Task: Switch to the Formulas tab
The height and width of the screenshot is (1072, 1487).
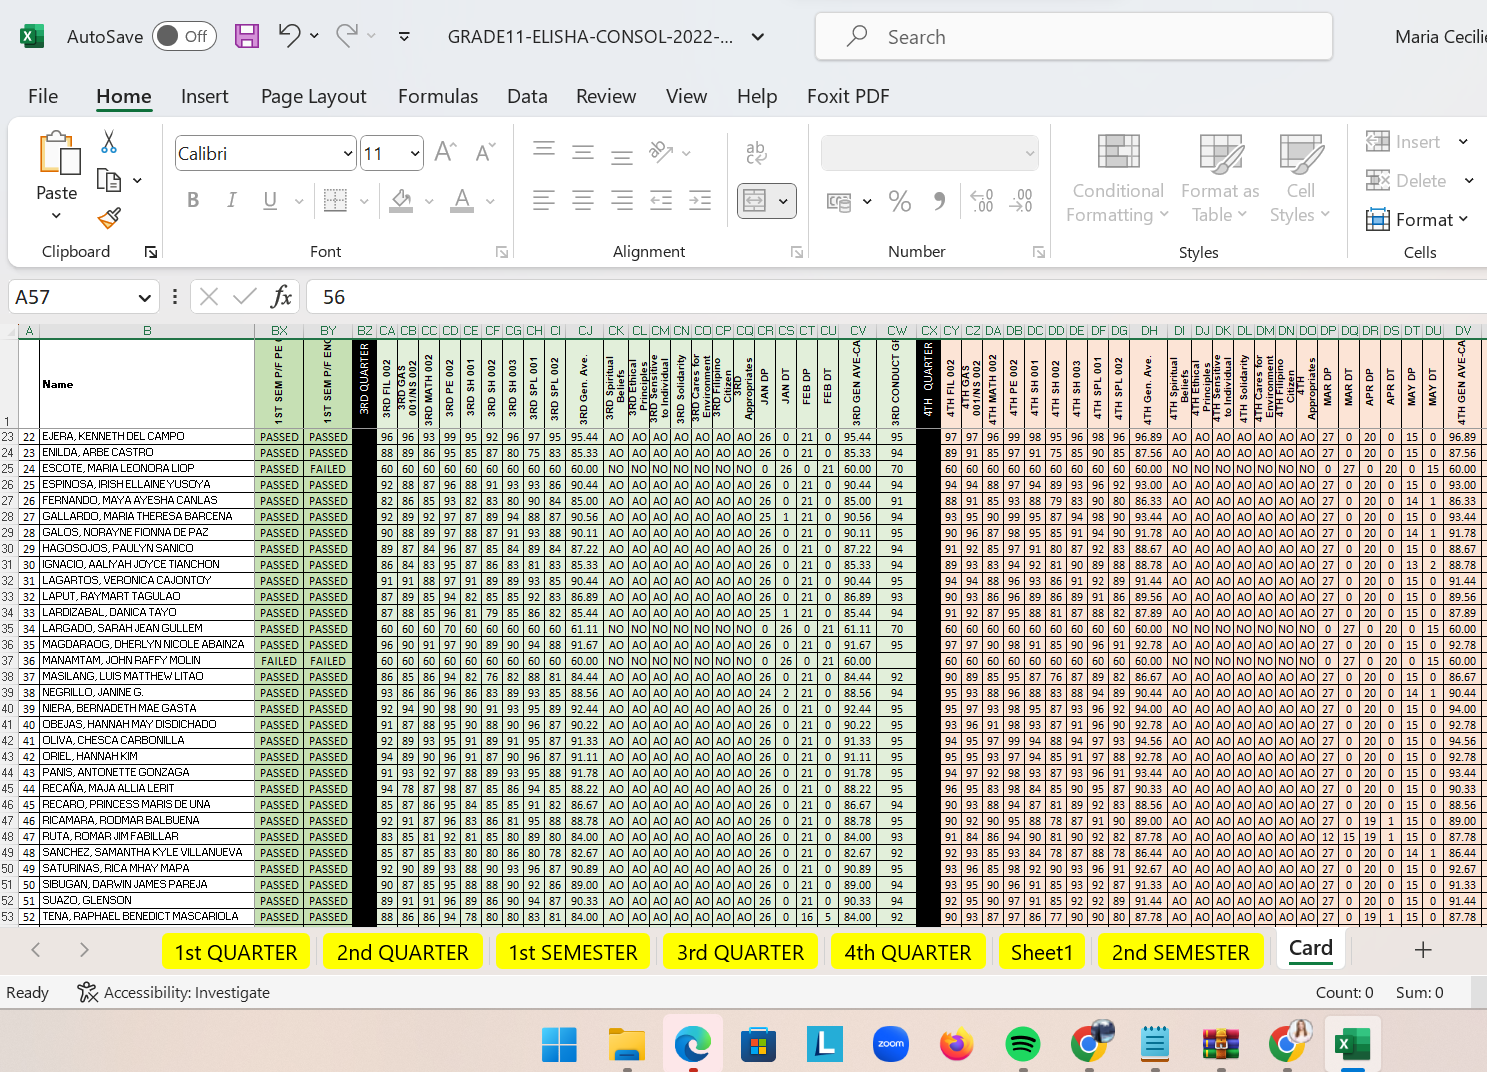Action: pos(438,96)
